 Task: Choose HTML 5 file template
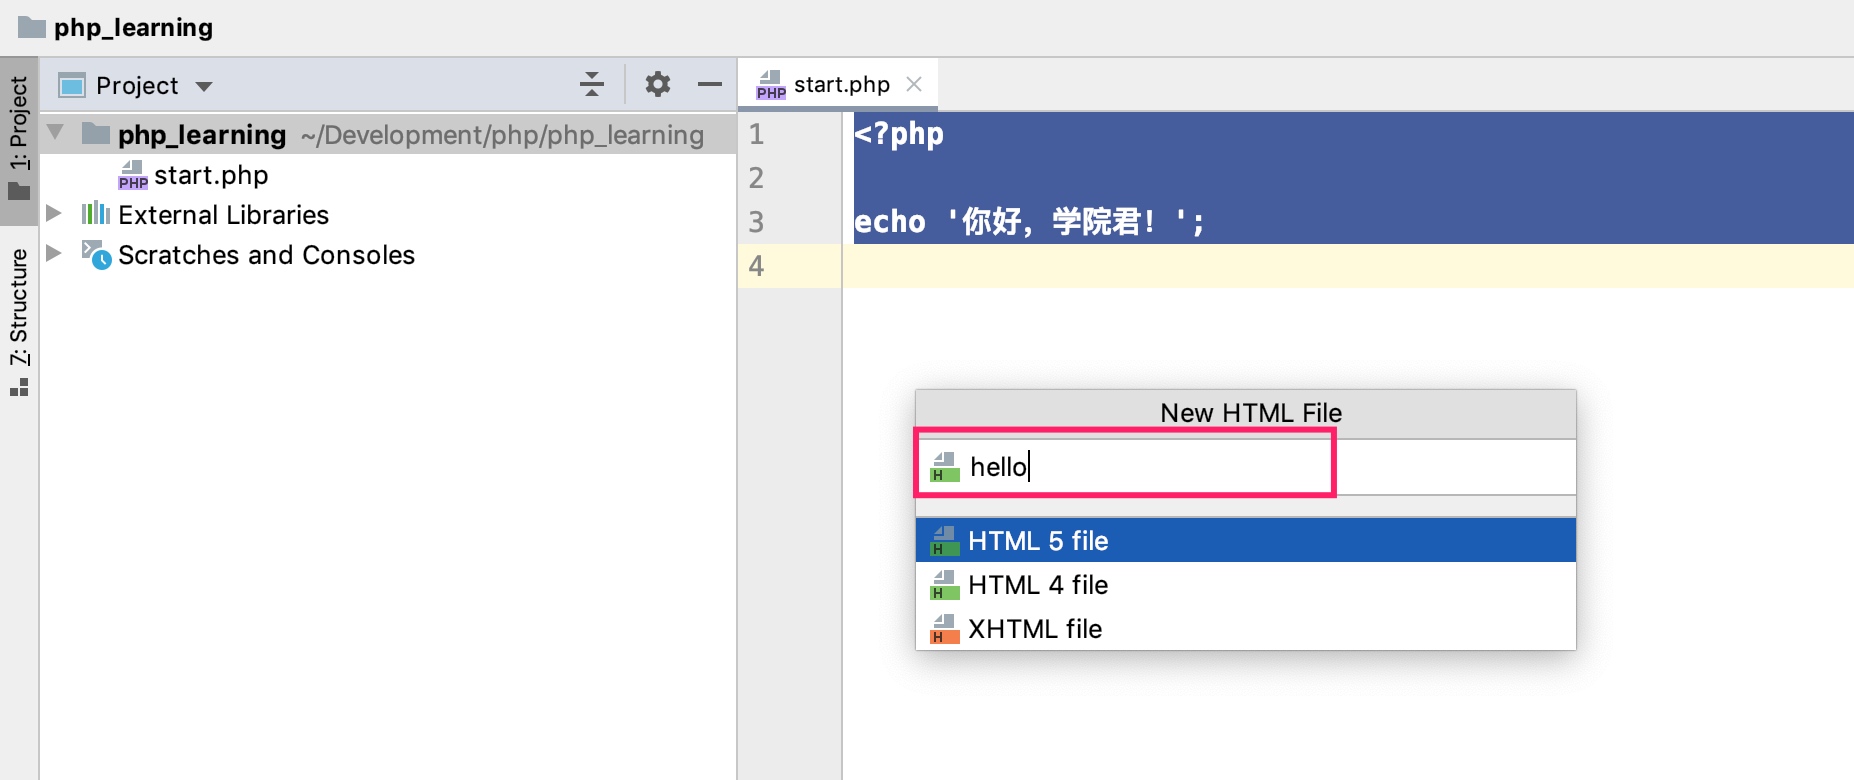1245,540
